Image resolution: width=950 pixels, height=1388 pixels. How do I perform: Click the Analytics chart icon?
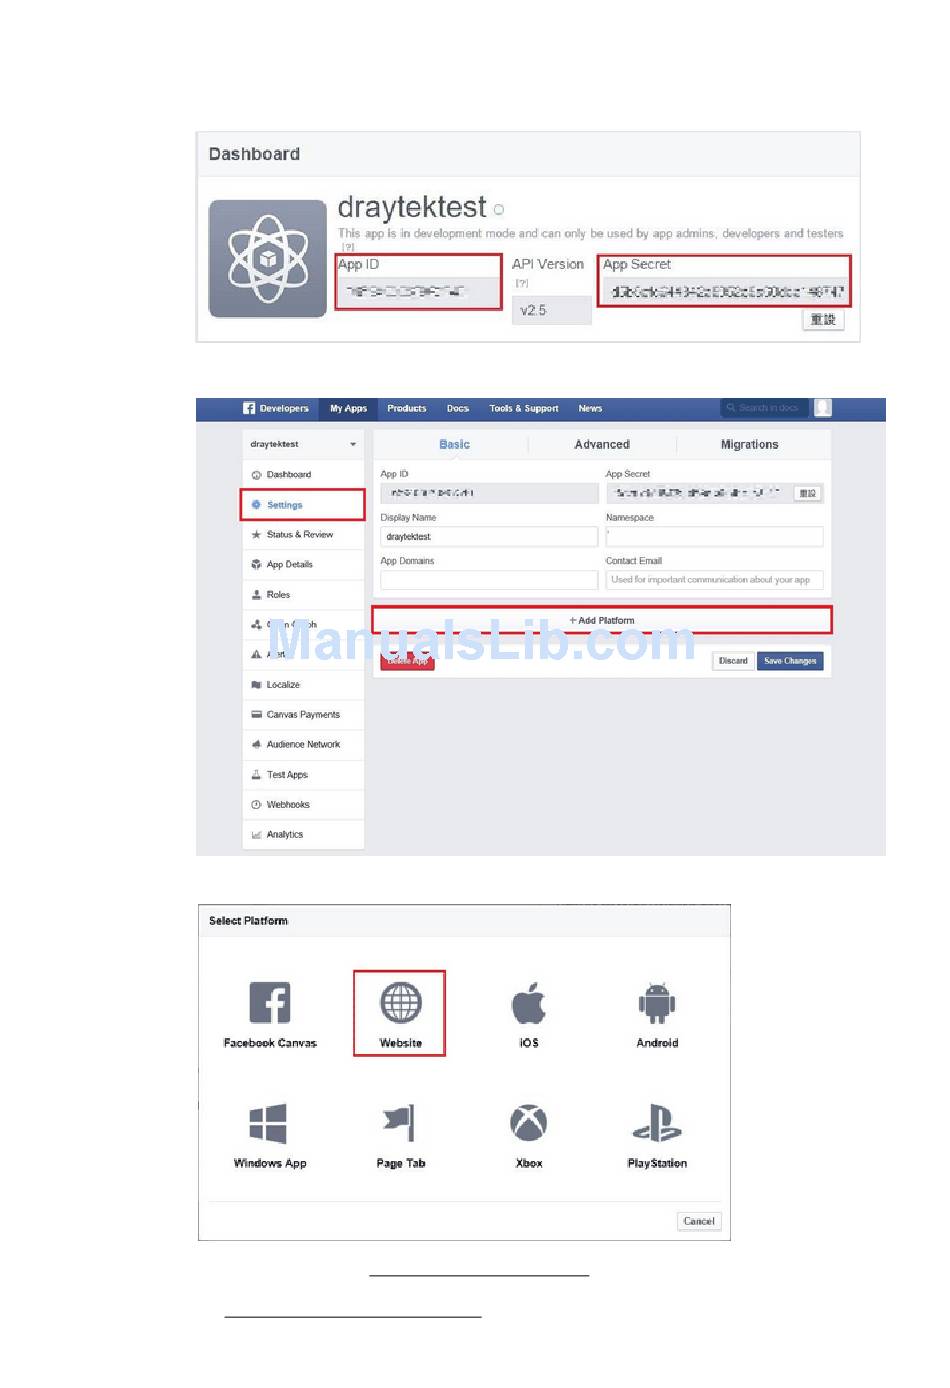pyautogui.click(x=256, y=835)
